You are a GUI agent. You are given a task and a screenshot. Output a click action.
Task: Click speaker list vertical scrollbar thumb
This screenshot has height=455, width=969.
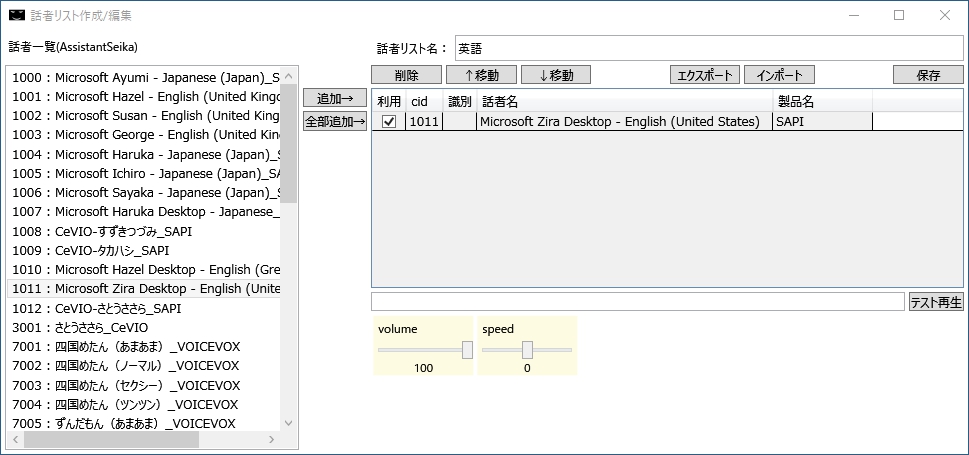tap(289, 143)
